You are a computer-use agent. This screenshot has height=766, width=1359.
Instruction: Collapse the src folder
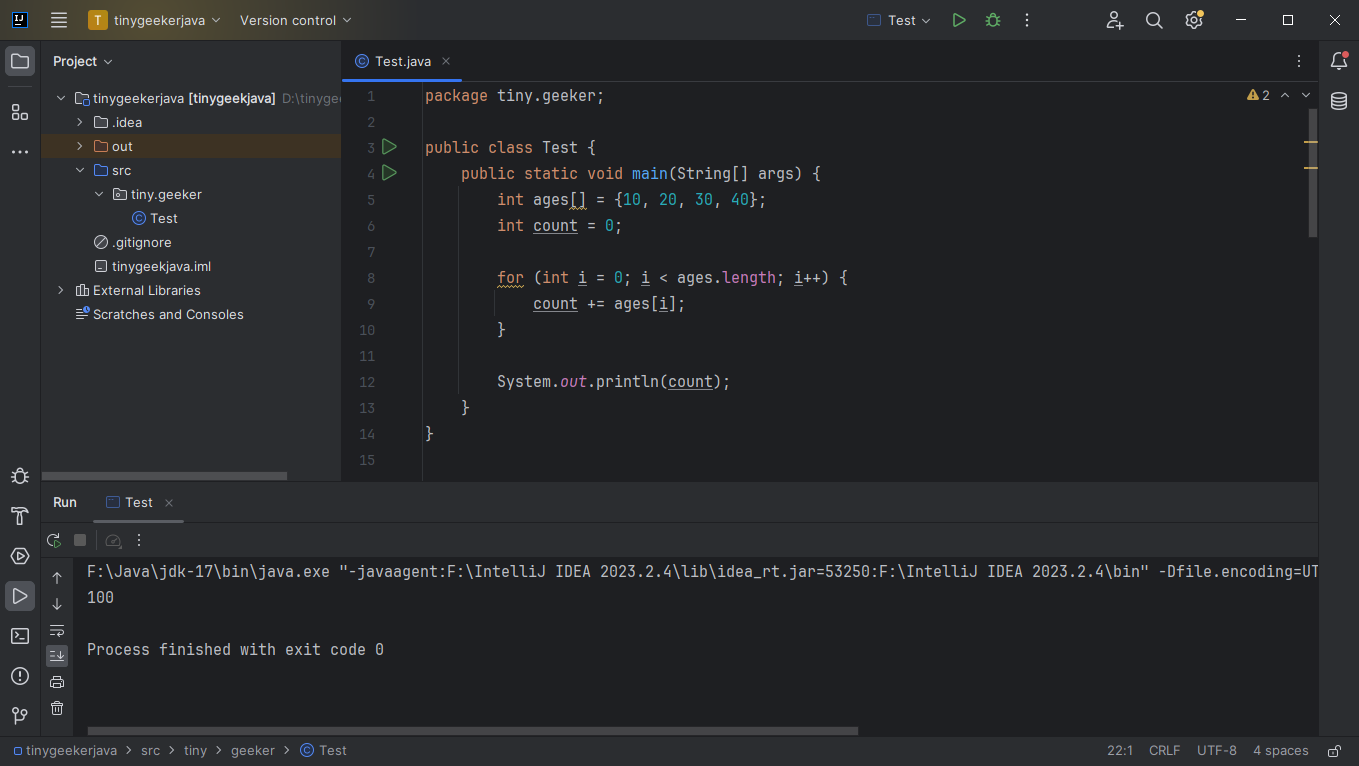click(x=80, y=170)
